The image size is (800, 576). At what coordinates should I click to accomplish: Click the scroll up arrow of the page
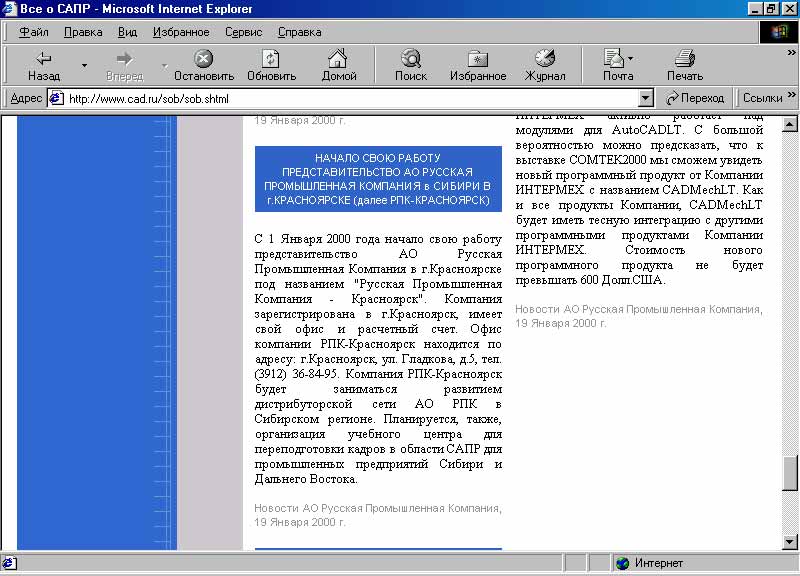(x=790, y=123)
